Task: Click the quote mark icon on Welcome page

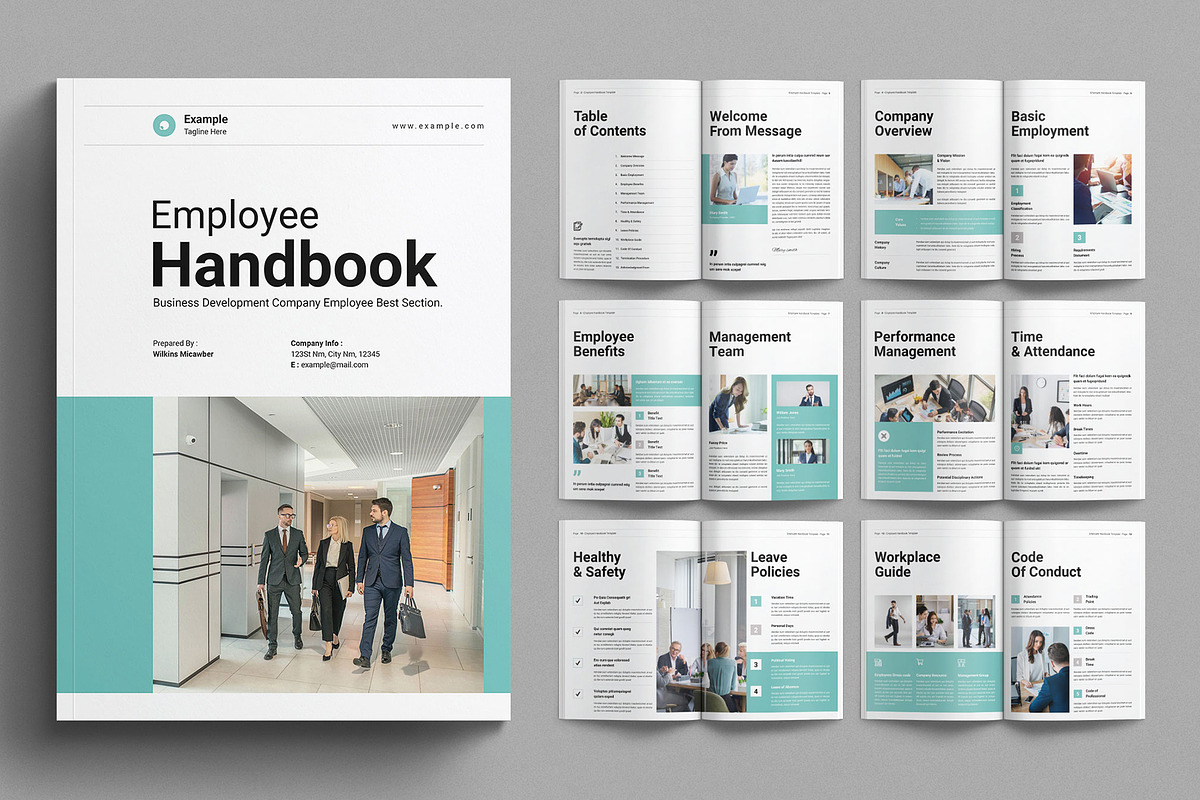Action: coord(713,254)
